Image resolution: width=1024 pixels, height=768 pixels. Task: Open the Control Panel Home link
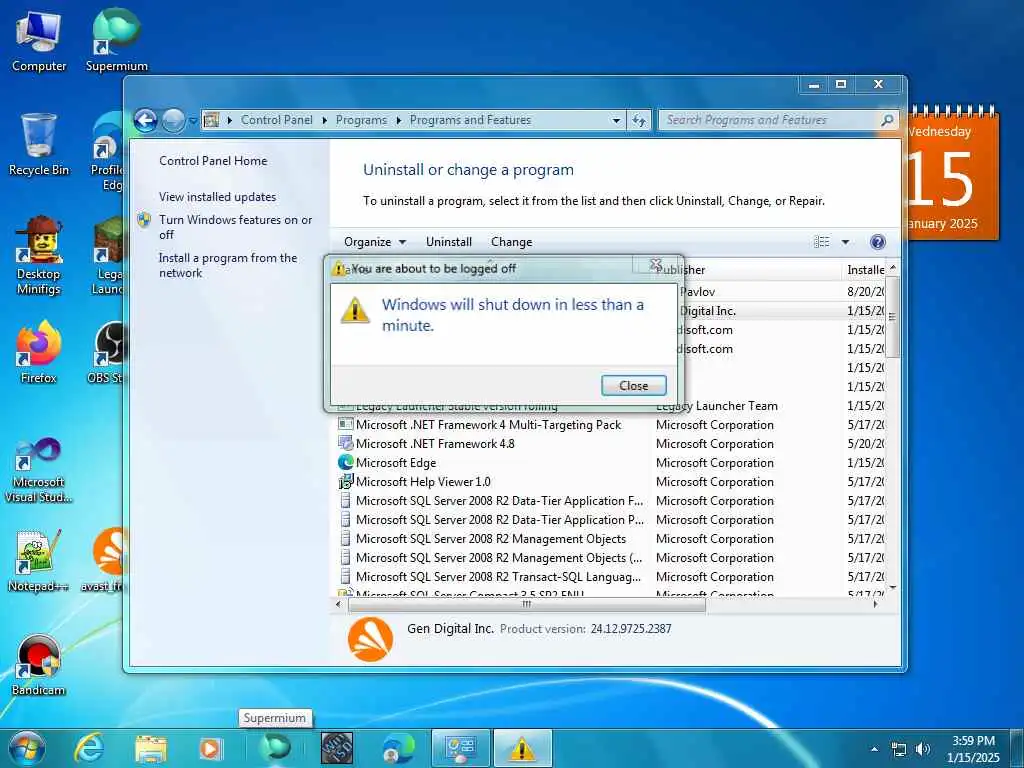[x=213, y=161]
